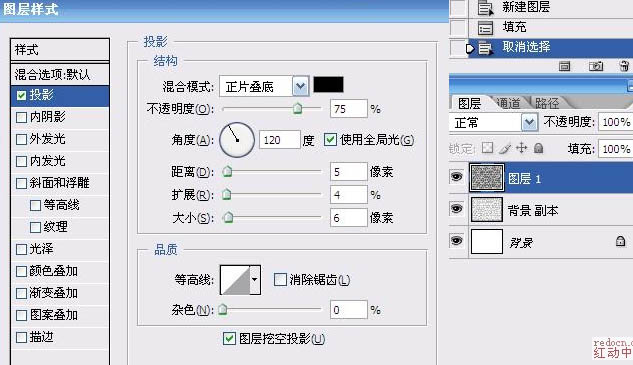
Task: Click action step icon beside 取消选择
Action: point(485,48)
